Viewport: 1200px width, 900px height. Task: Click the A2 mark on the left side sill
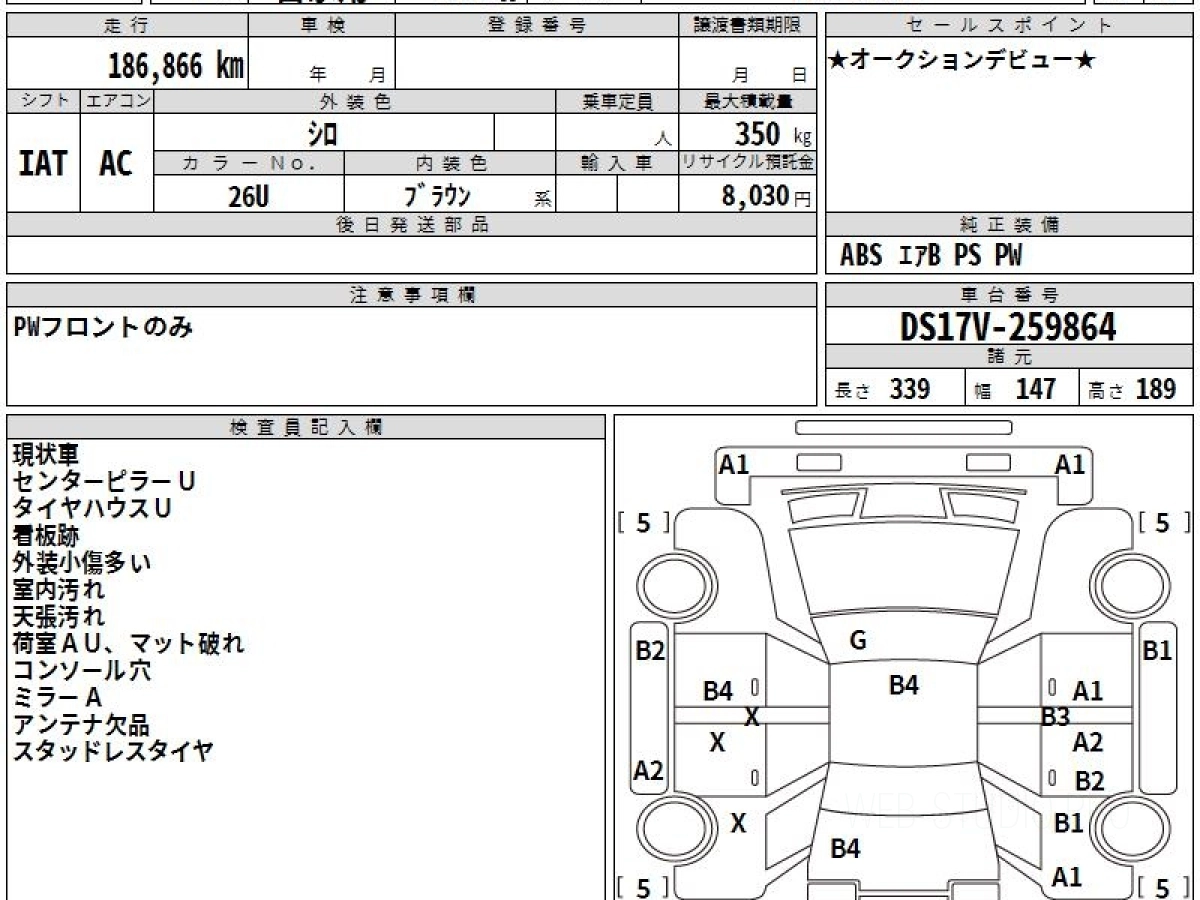point(650,771)
